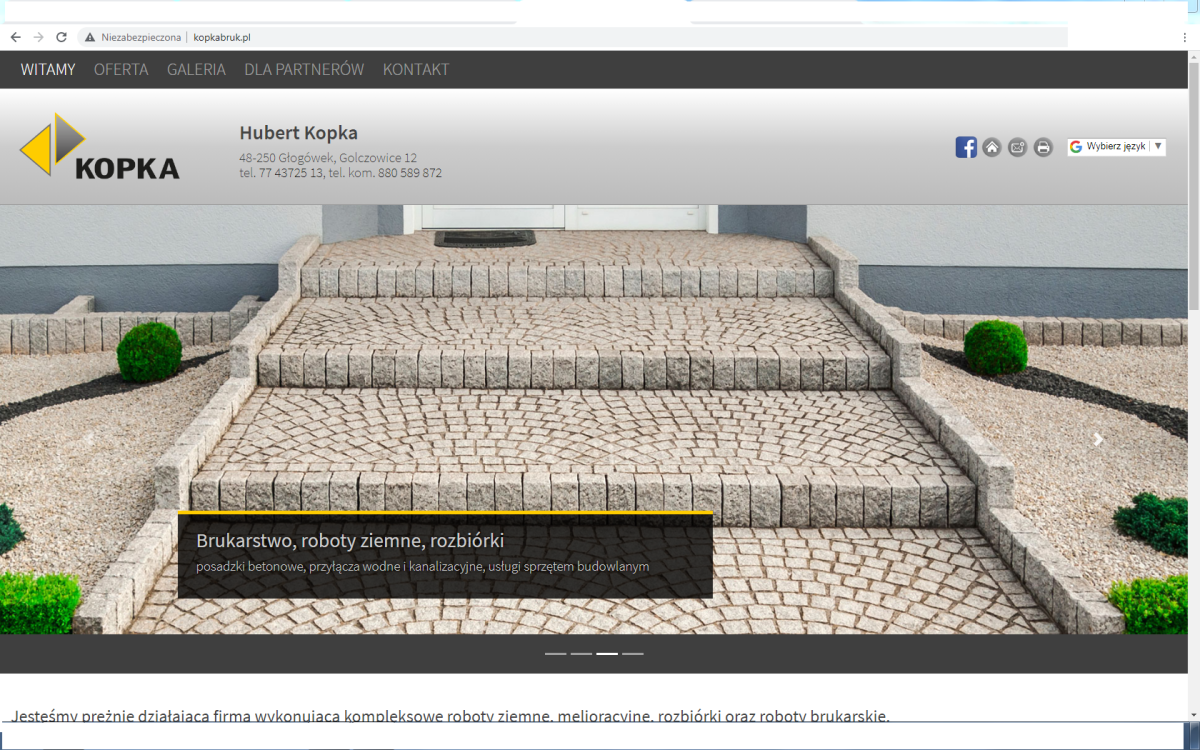The image size is (1200, 750).
Task: Click the home icon in header
Action: tap(992, 147)
